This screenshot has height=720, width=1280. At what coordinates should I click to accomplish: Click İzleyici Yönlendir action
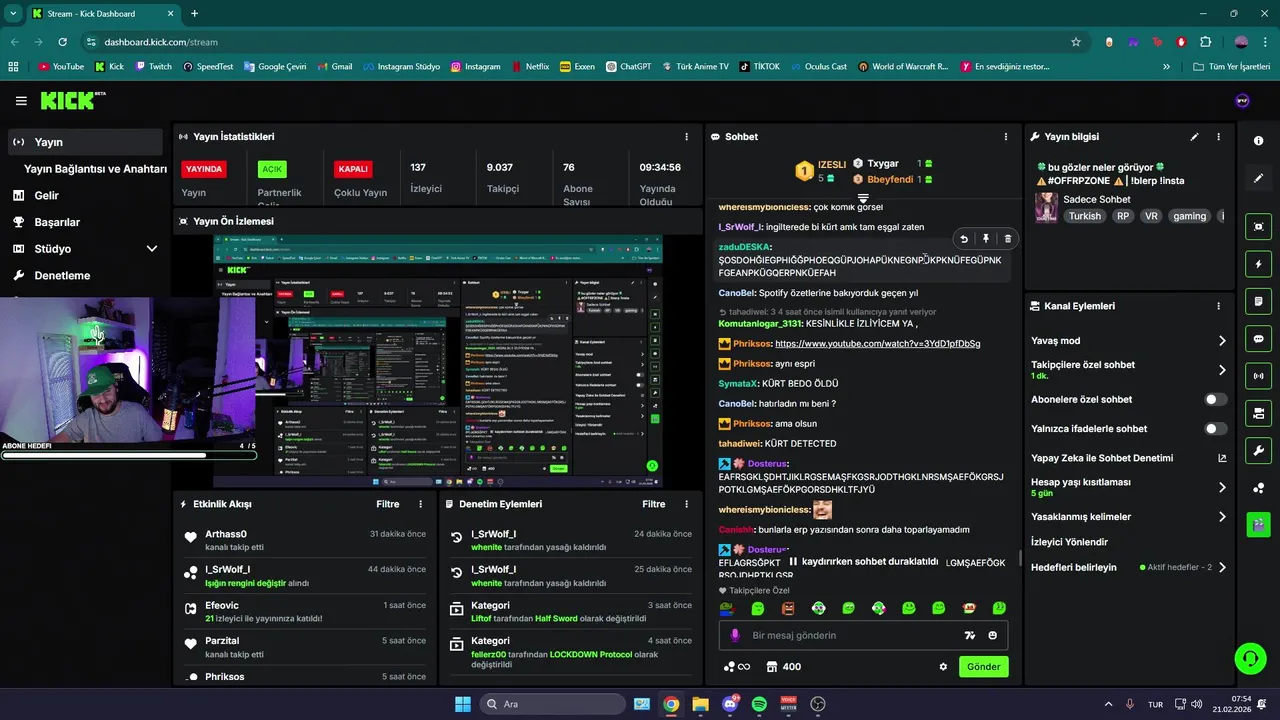click(x=1070, y=542)
